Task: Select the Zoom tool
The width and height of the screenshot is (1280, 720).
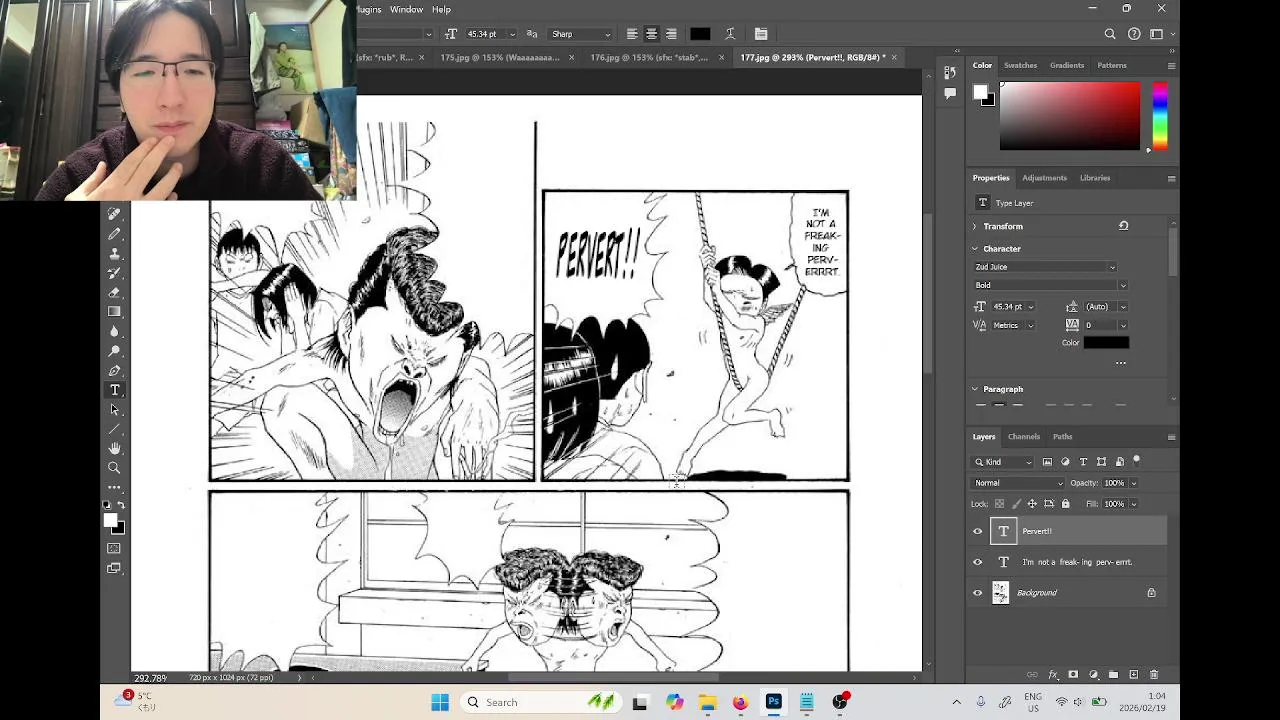Action: 114,468
